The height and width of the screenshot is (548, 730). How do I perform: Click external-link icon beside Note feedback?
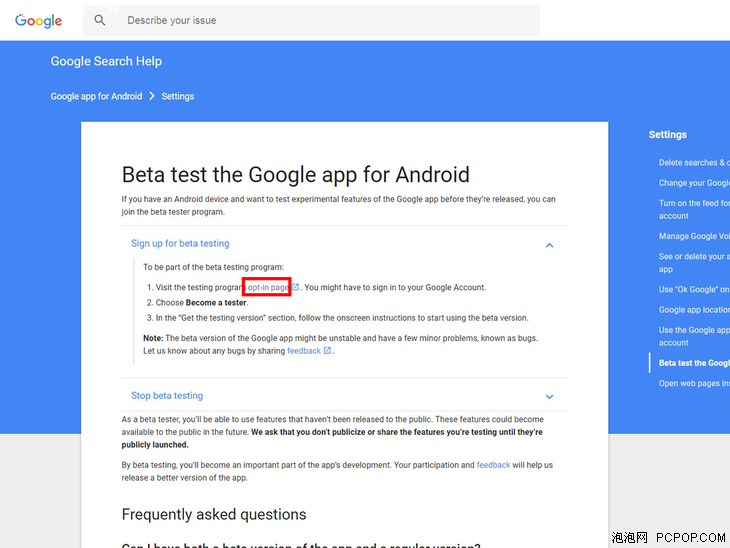pyautogui.click(x=327, y=350)
